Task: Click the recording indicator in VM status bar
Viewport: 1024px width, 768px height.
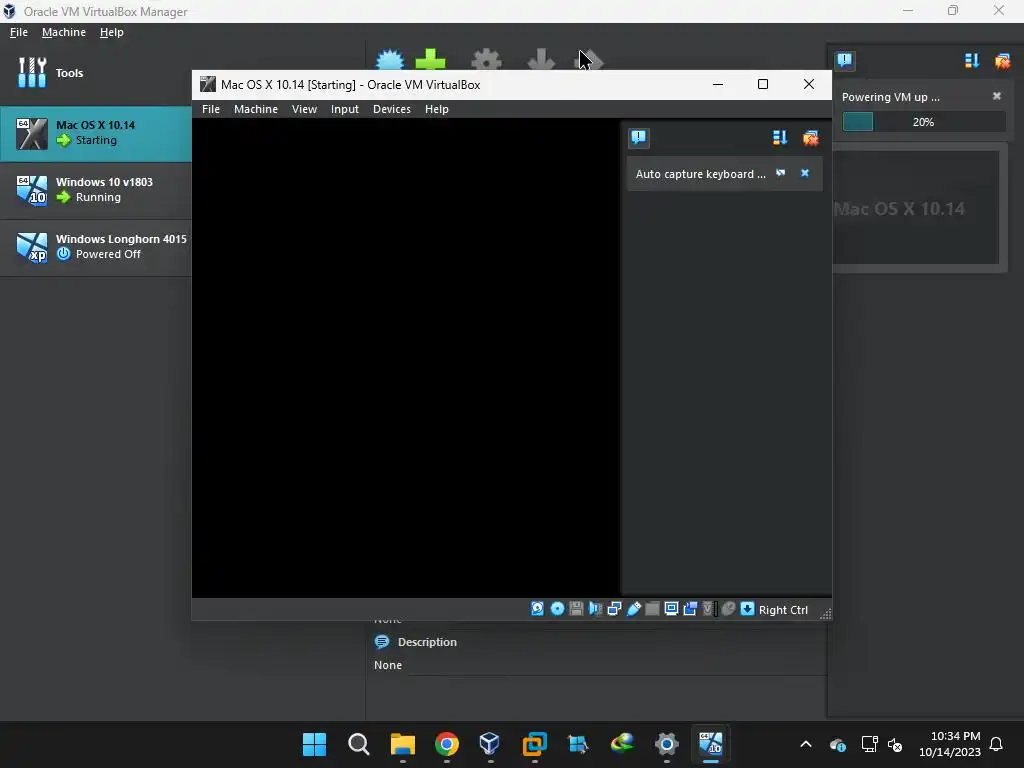Action: (x=690, y=609)
